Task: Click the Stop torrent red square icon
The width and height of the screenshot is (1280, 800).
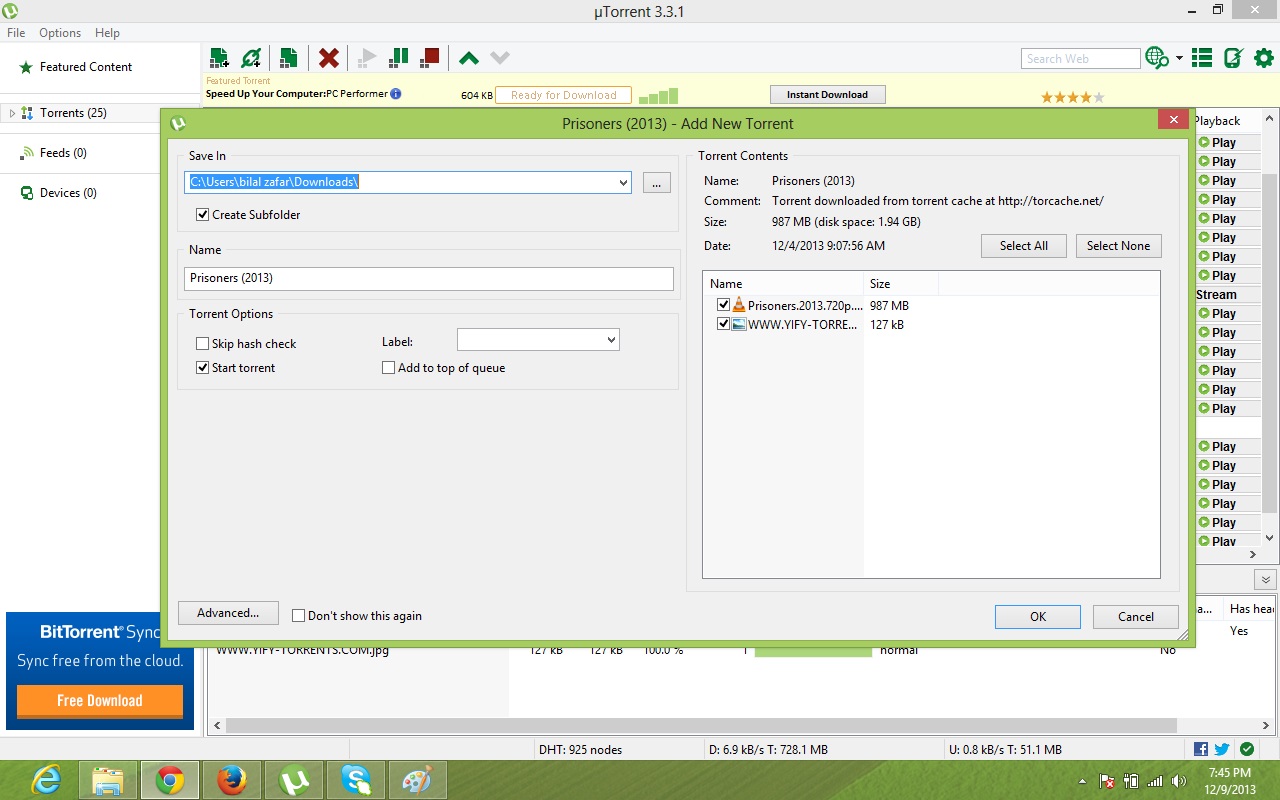Action: click(430, 57)
